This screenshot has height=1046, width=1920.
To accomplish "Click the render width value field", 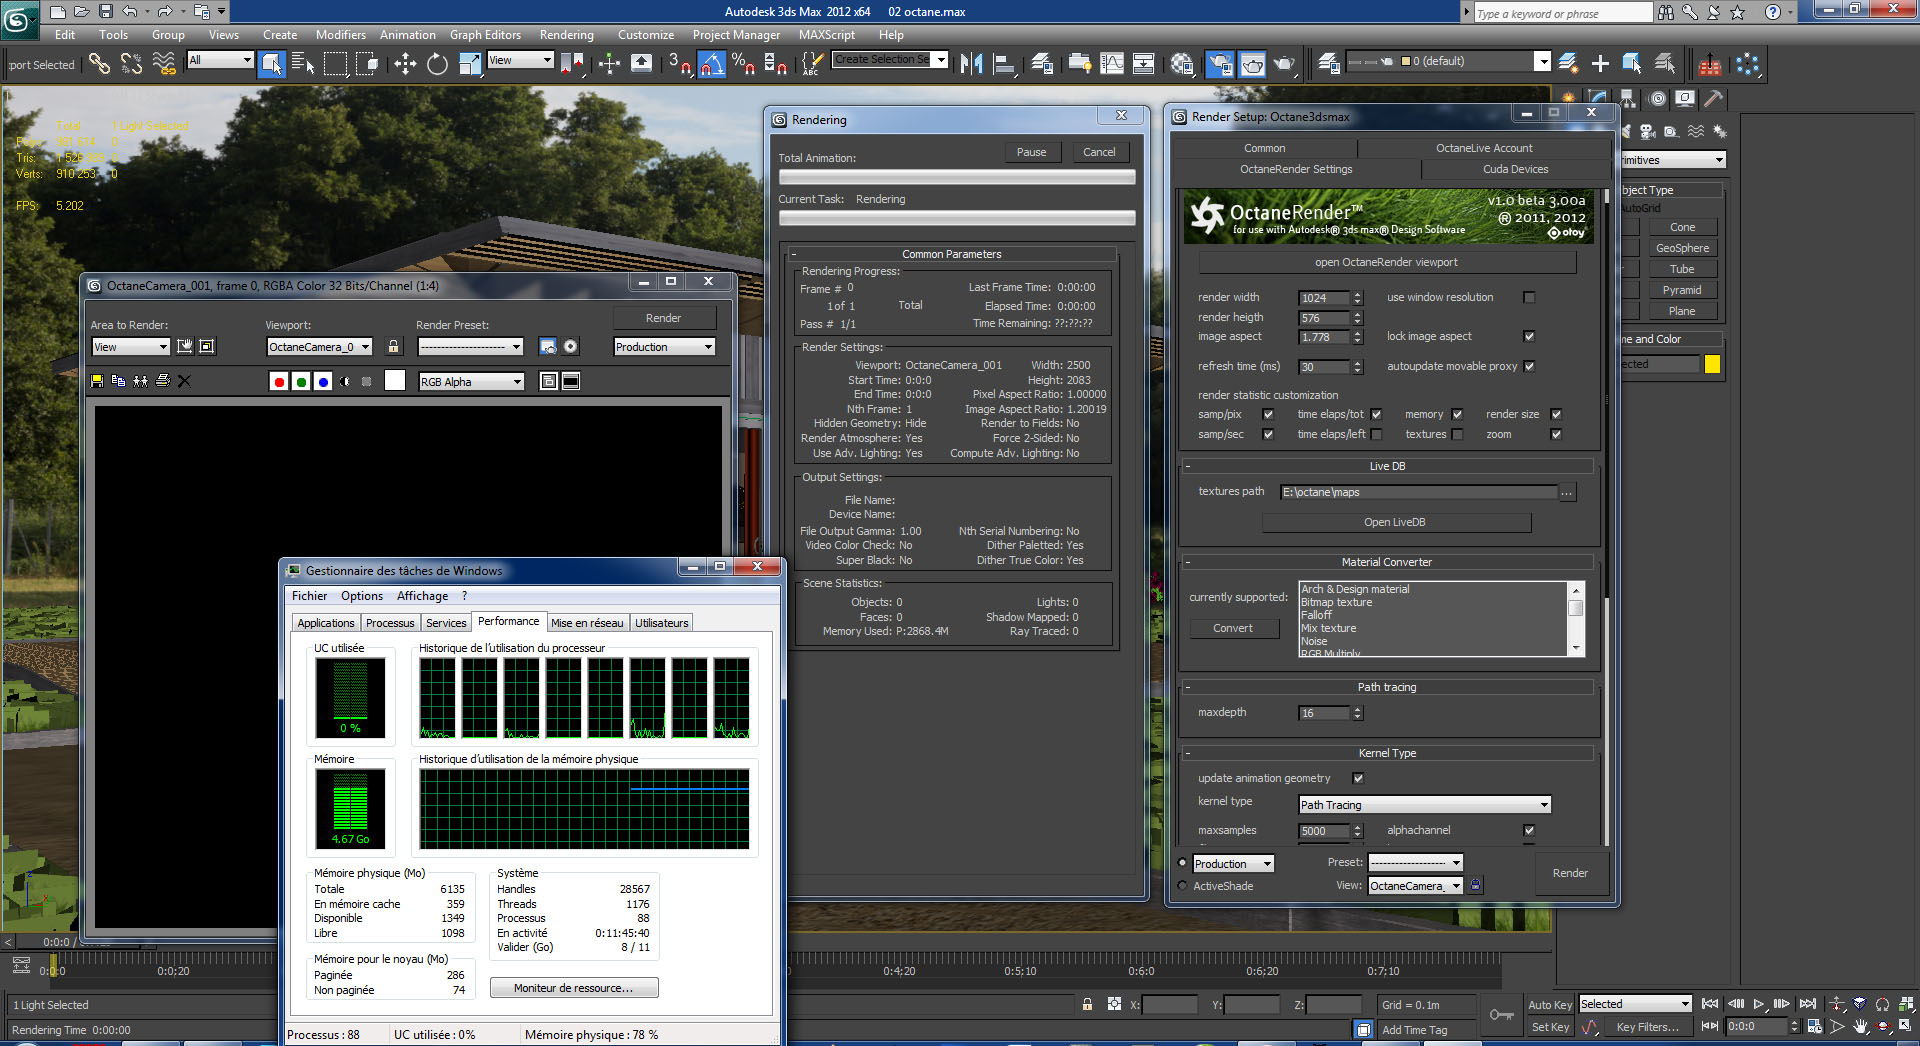I will [x=1324, y=298].
